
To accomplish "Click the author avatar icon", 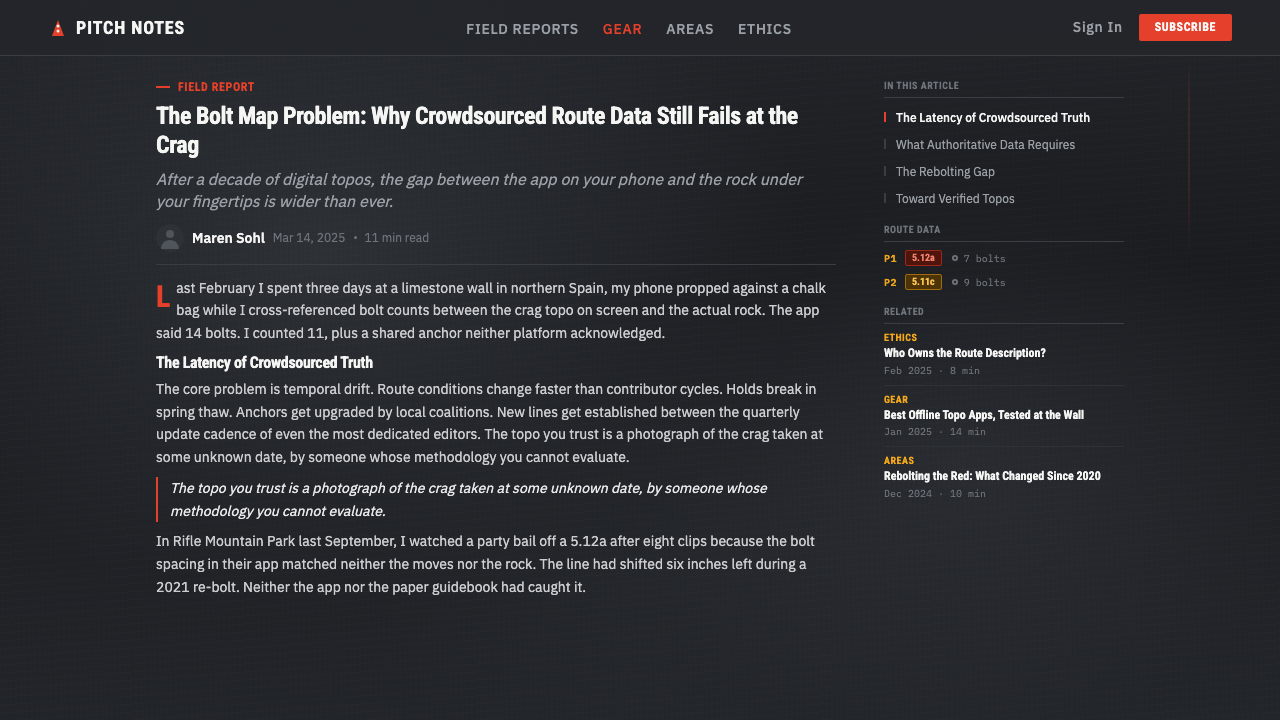I will click(170, 238).
